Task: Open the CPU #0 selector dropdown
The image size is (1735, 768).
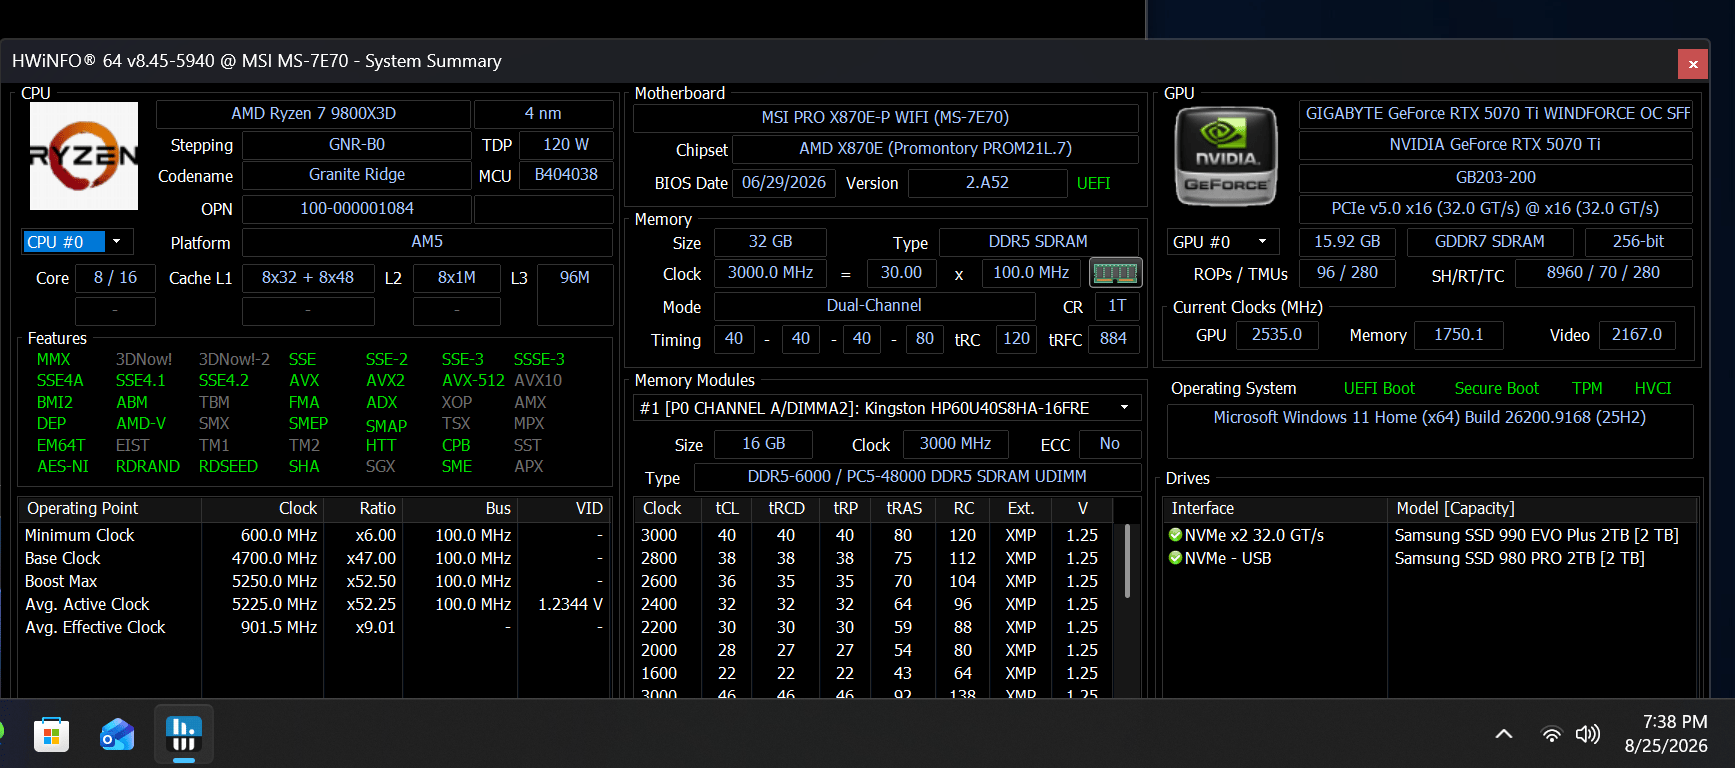Action: coord(77,242)
